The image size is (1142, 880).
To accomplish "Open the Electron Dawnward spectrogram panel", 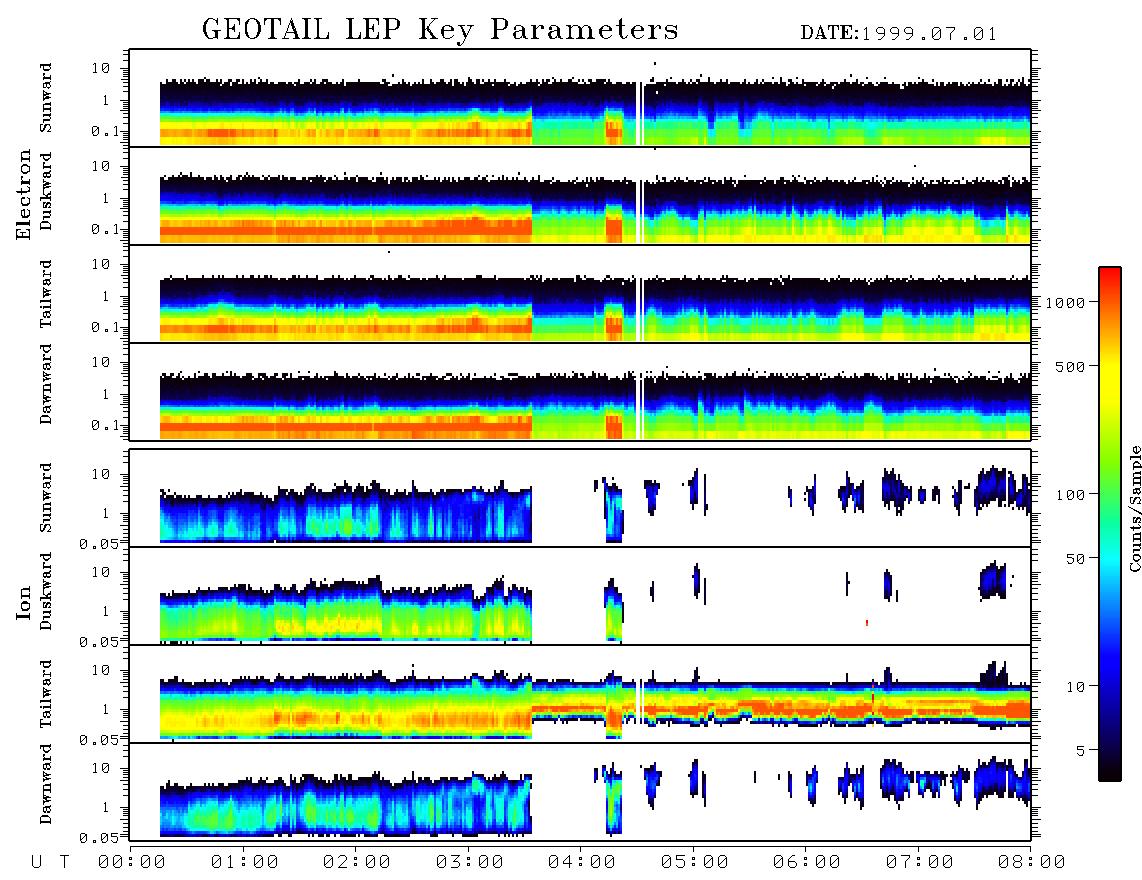I will point(580,392).
